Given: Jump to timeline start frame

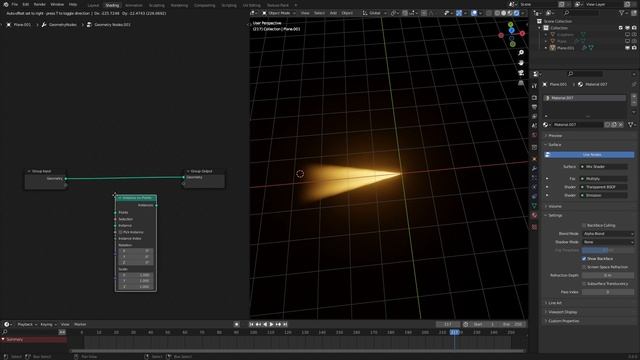Looking at the screenshot, I should (251, 324).
